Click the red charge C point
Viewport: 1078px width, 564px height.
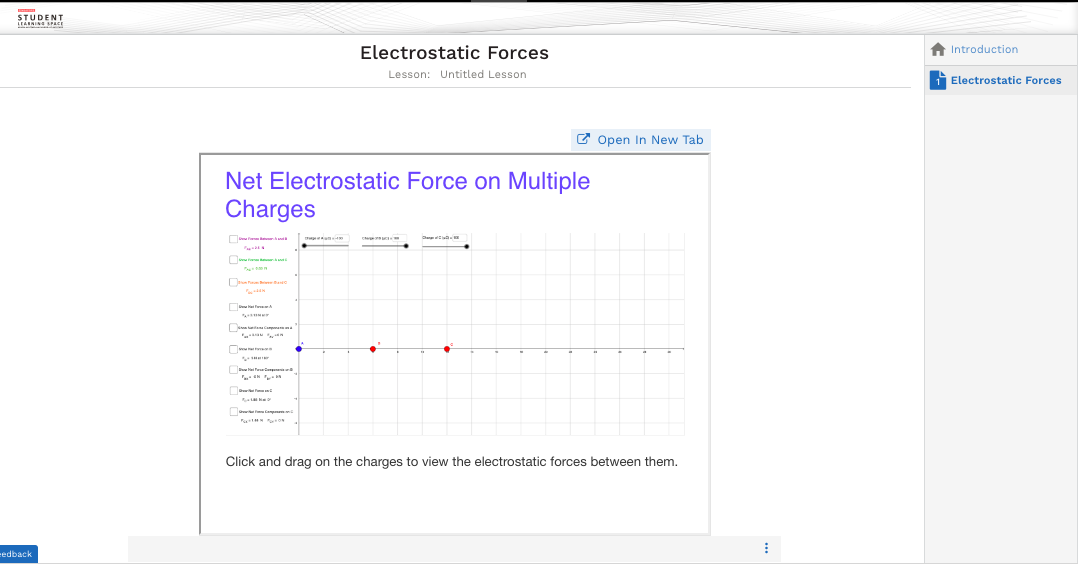[x=447, y=349]
